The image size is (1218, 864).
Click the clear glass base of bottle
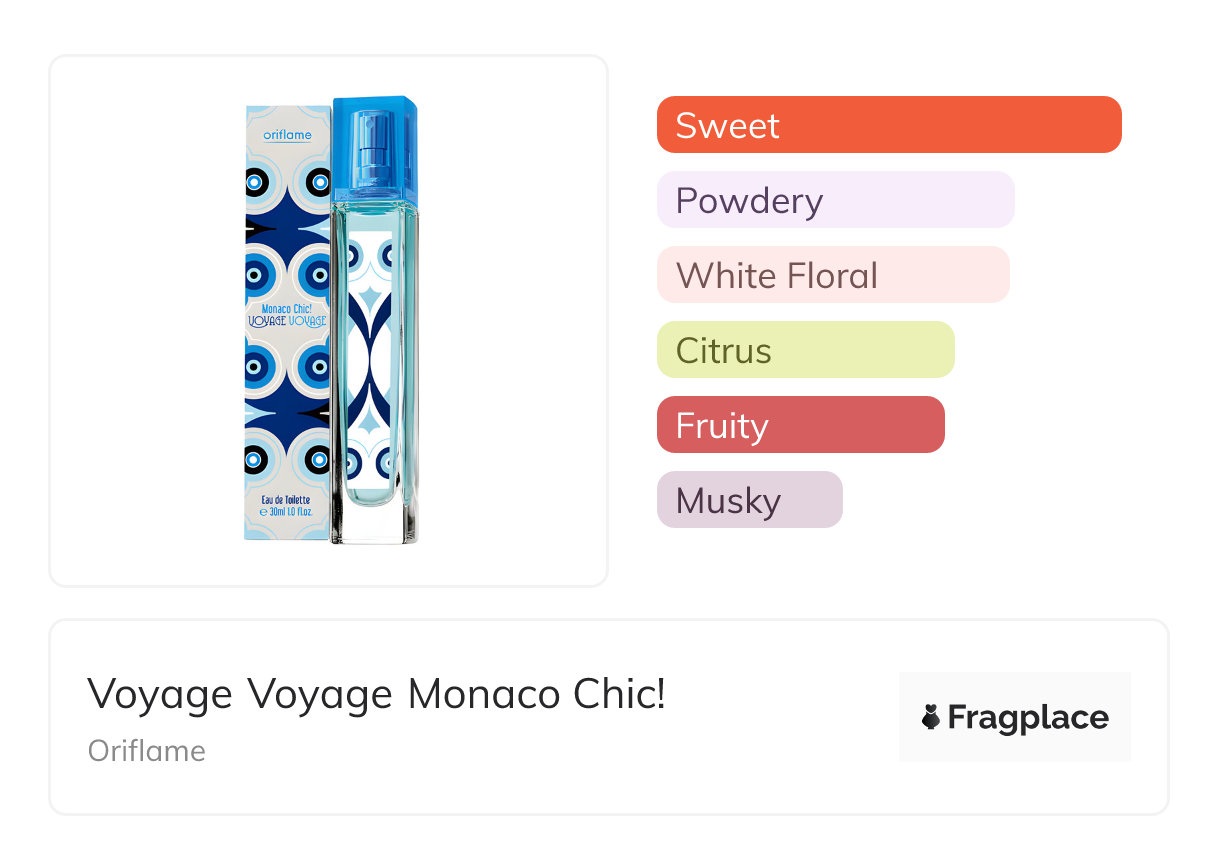coord(375,523)
